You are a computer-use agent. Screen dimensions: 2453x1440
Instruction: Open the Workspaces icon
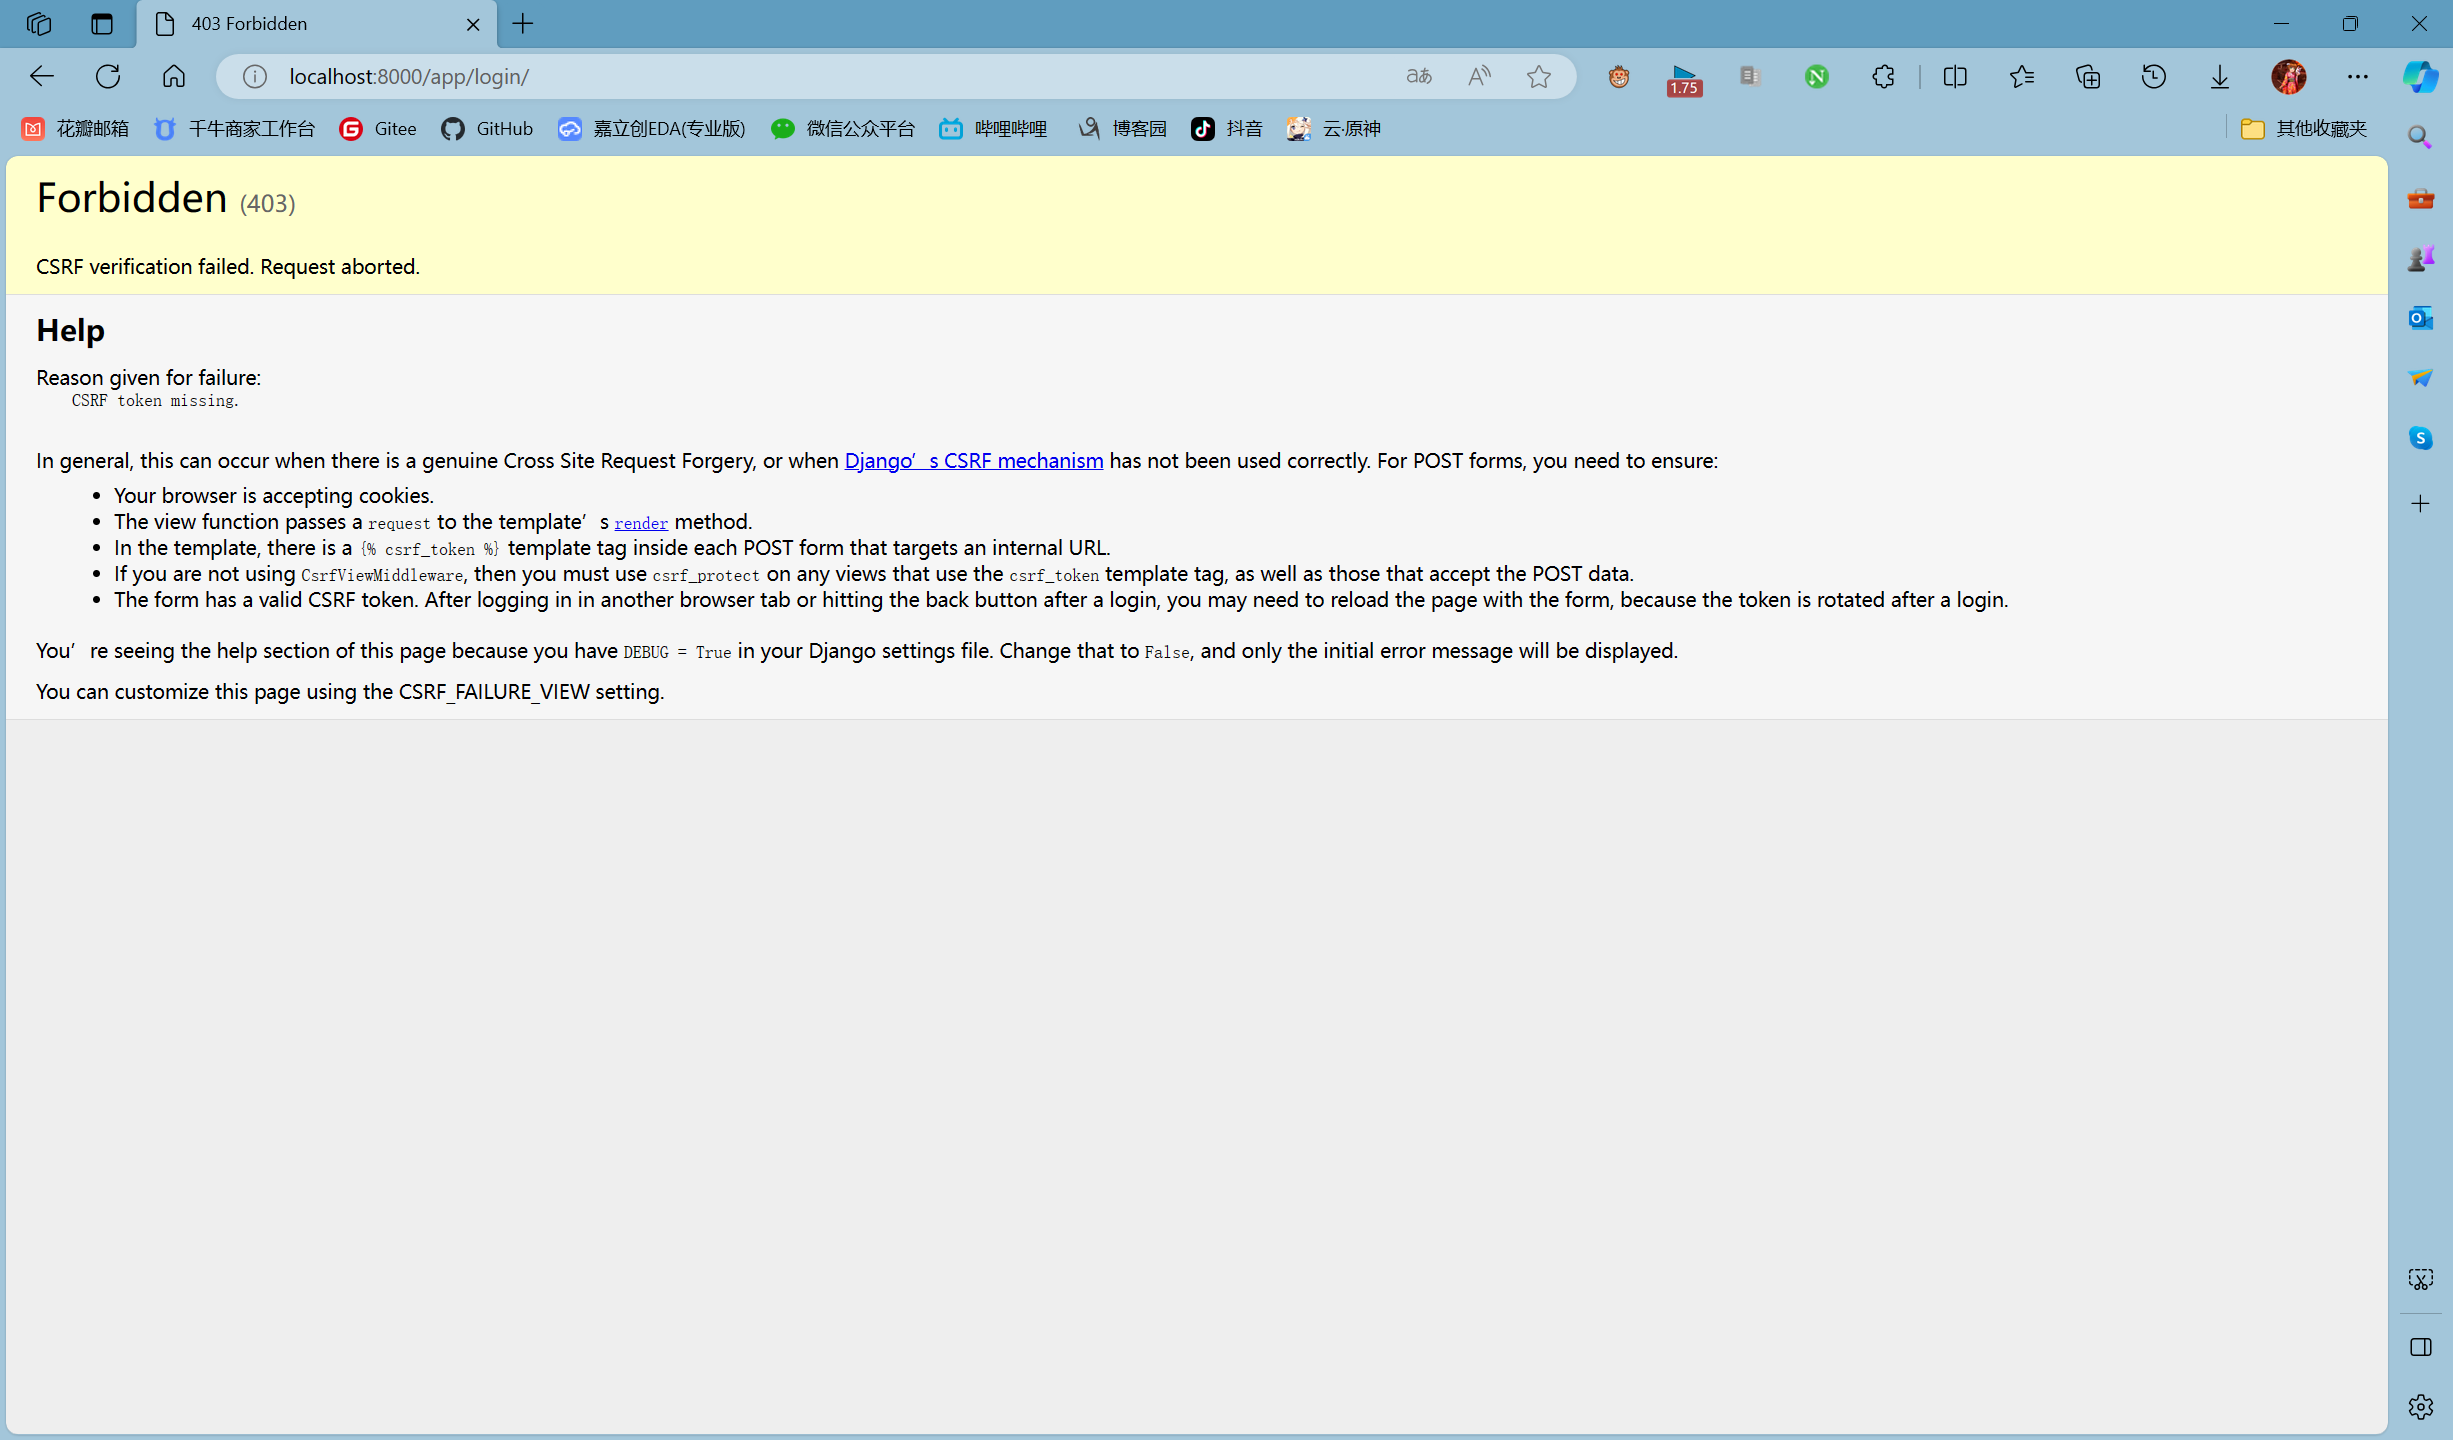pos(38,23)
